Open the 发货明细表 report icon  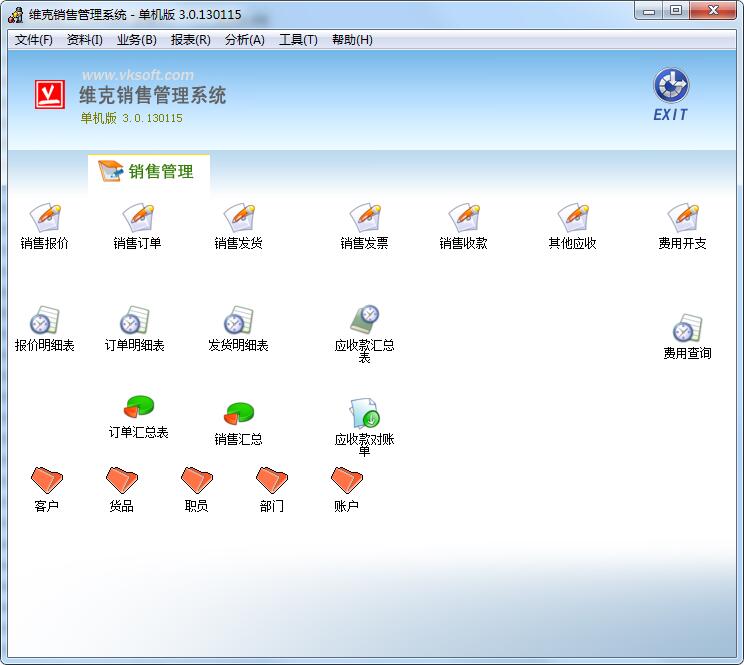coord(239,320)
